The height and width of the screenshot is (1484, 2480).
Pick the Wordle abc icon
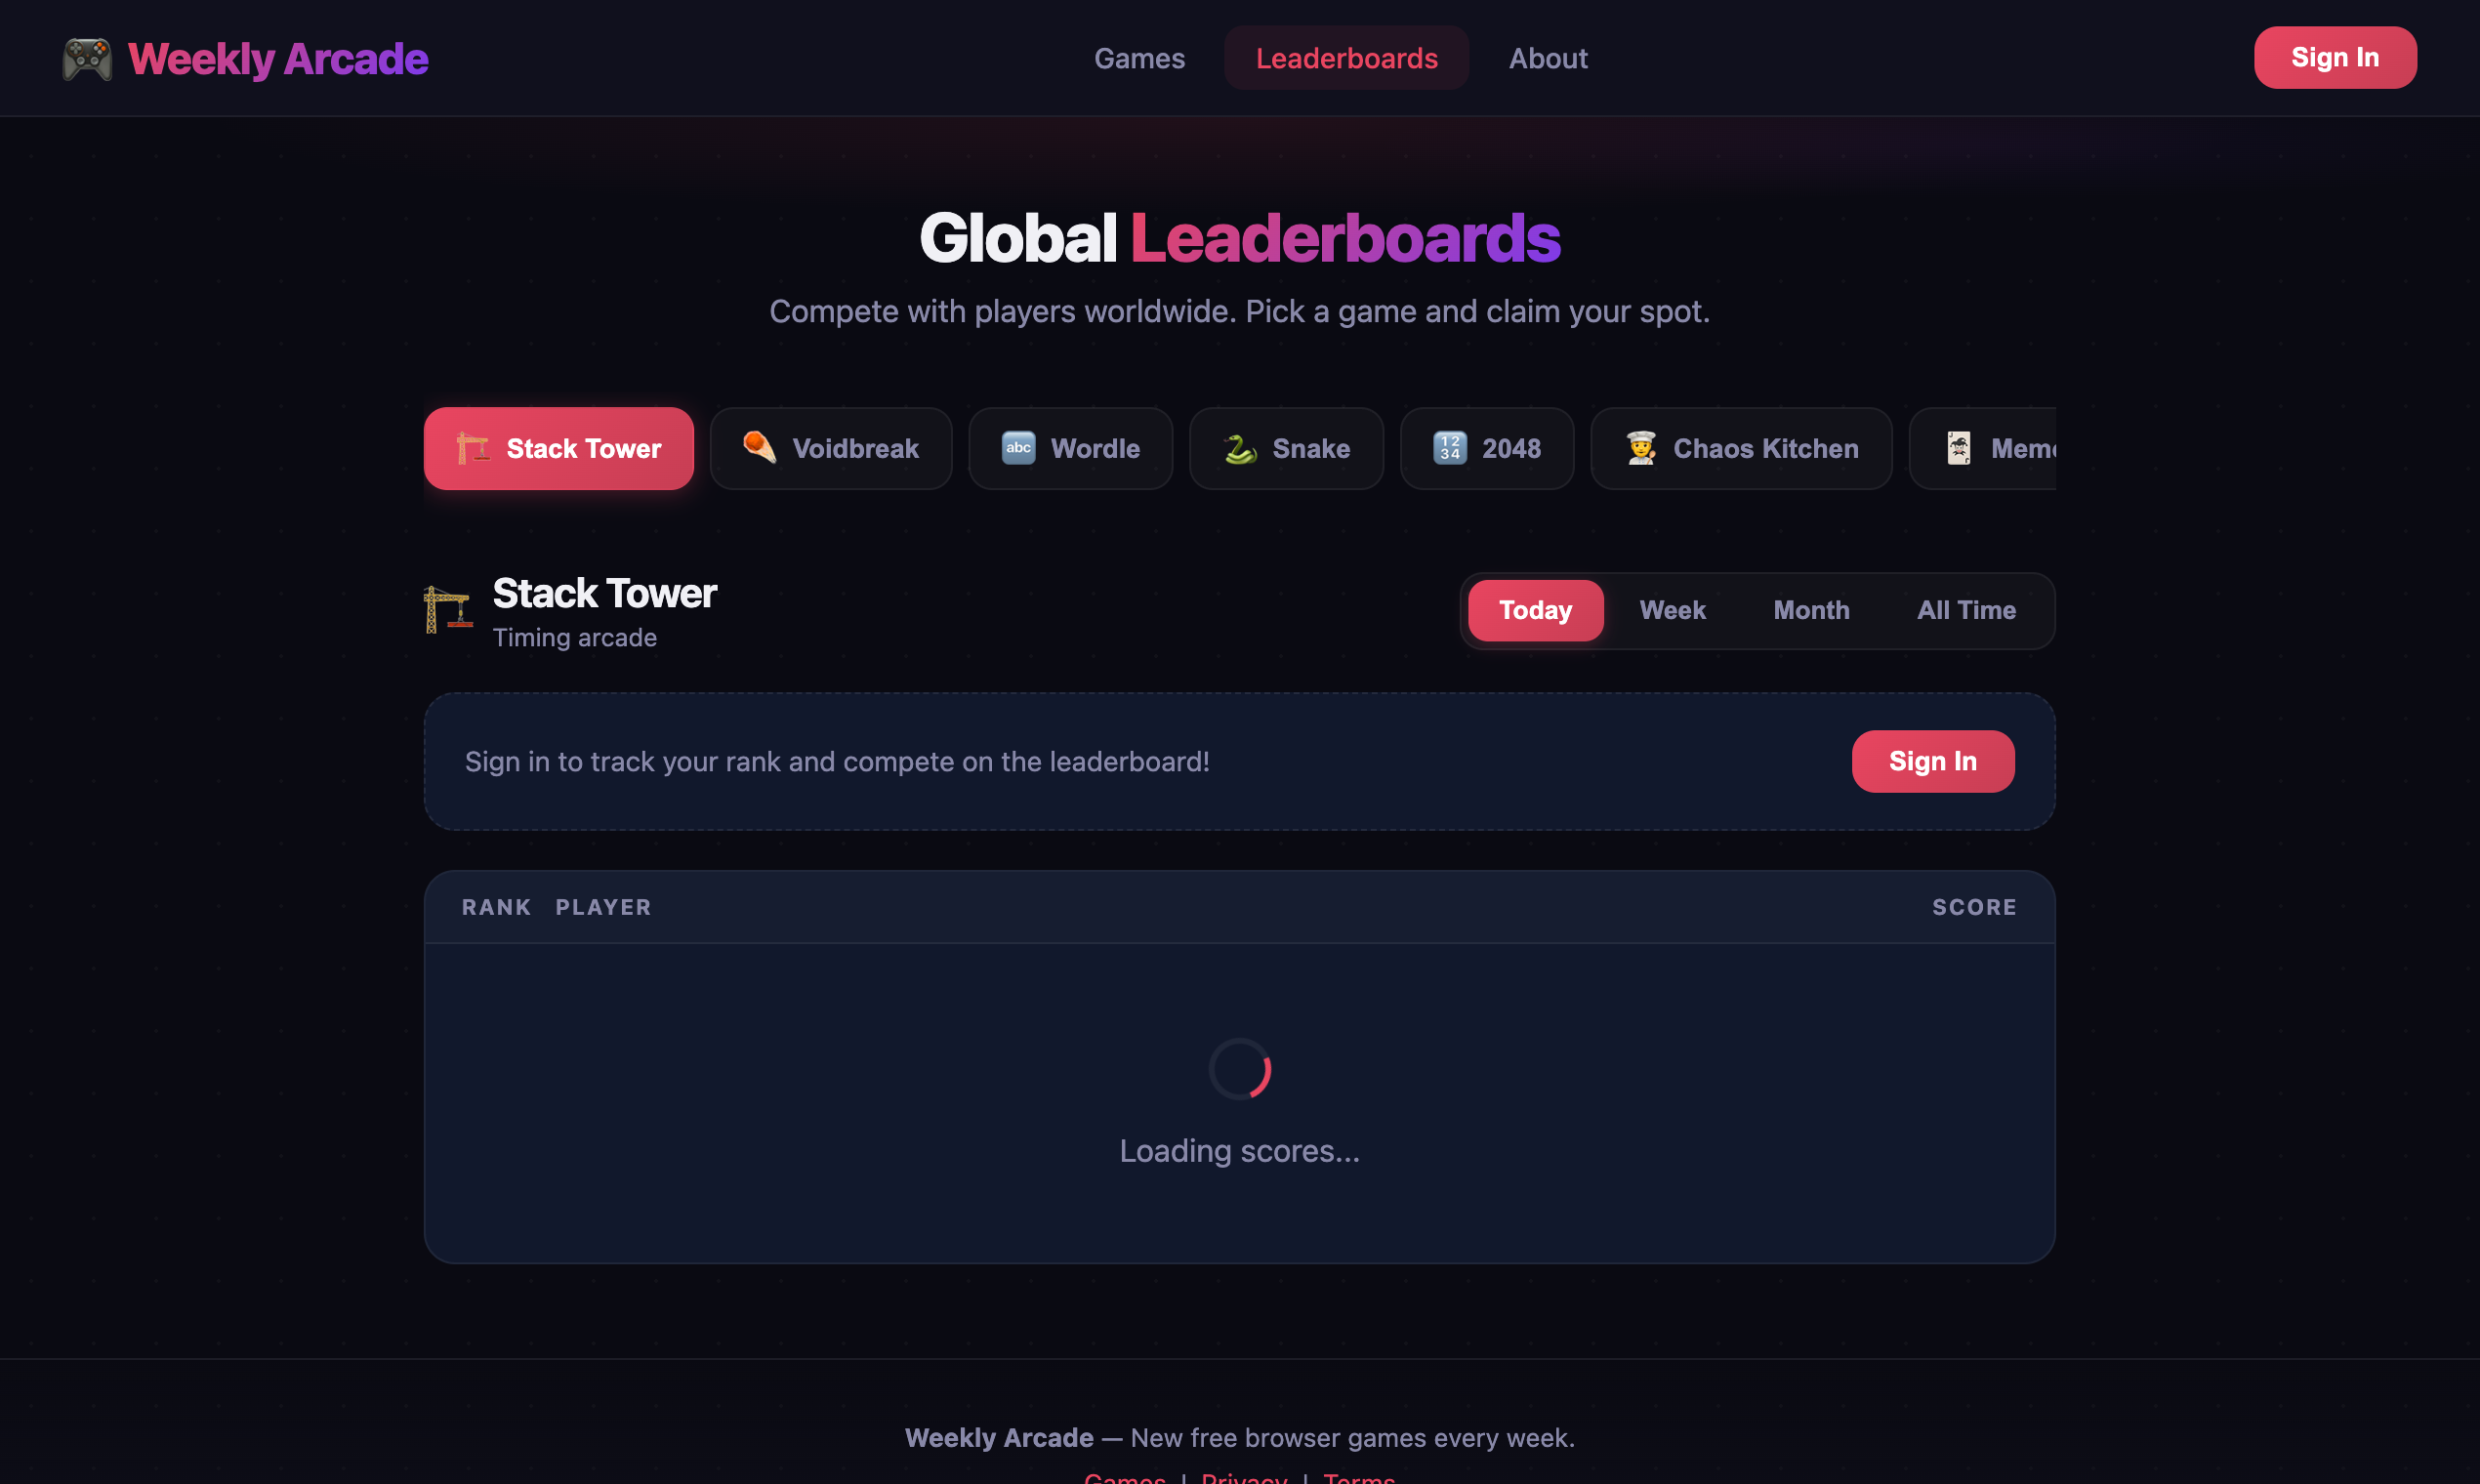[1018, 447]
